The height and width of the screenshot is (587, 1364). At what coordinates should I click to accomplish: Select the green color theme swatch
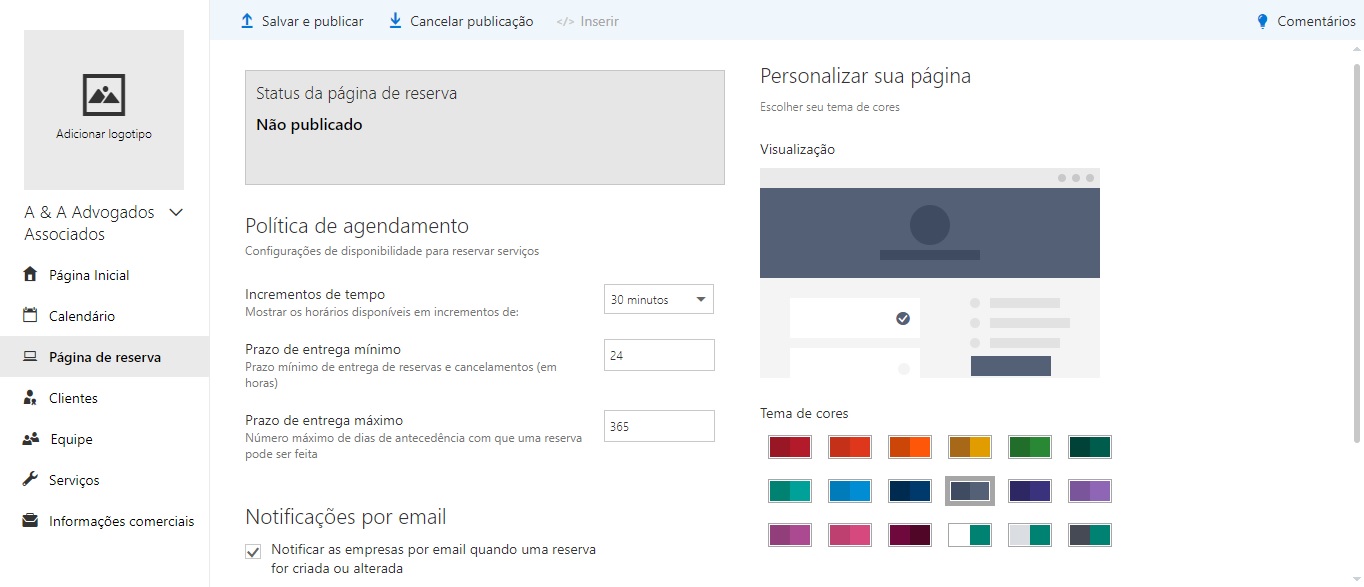pyautogui.click(x=1029, y=446)
